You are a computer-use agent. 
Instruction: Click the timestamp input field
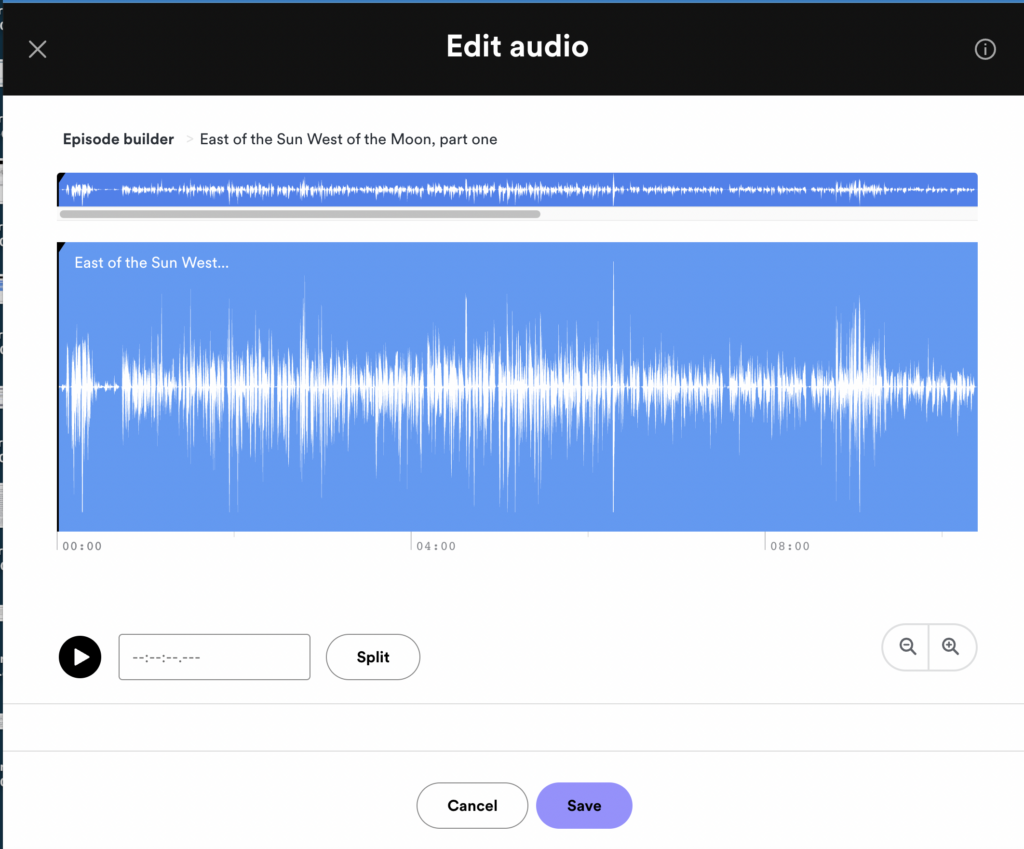point(214,657)
